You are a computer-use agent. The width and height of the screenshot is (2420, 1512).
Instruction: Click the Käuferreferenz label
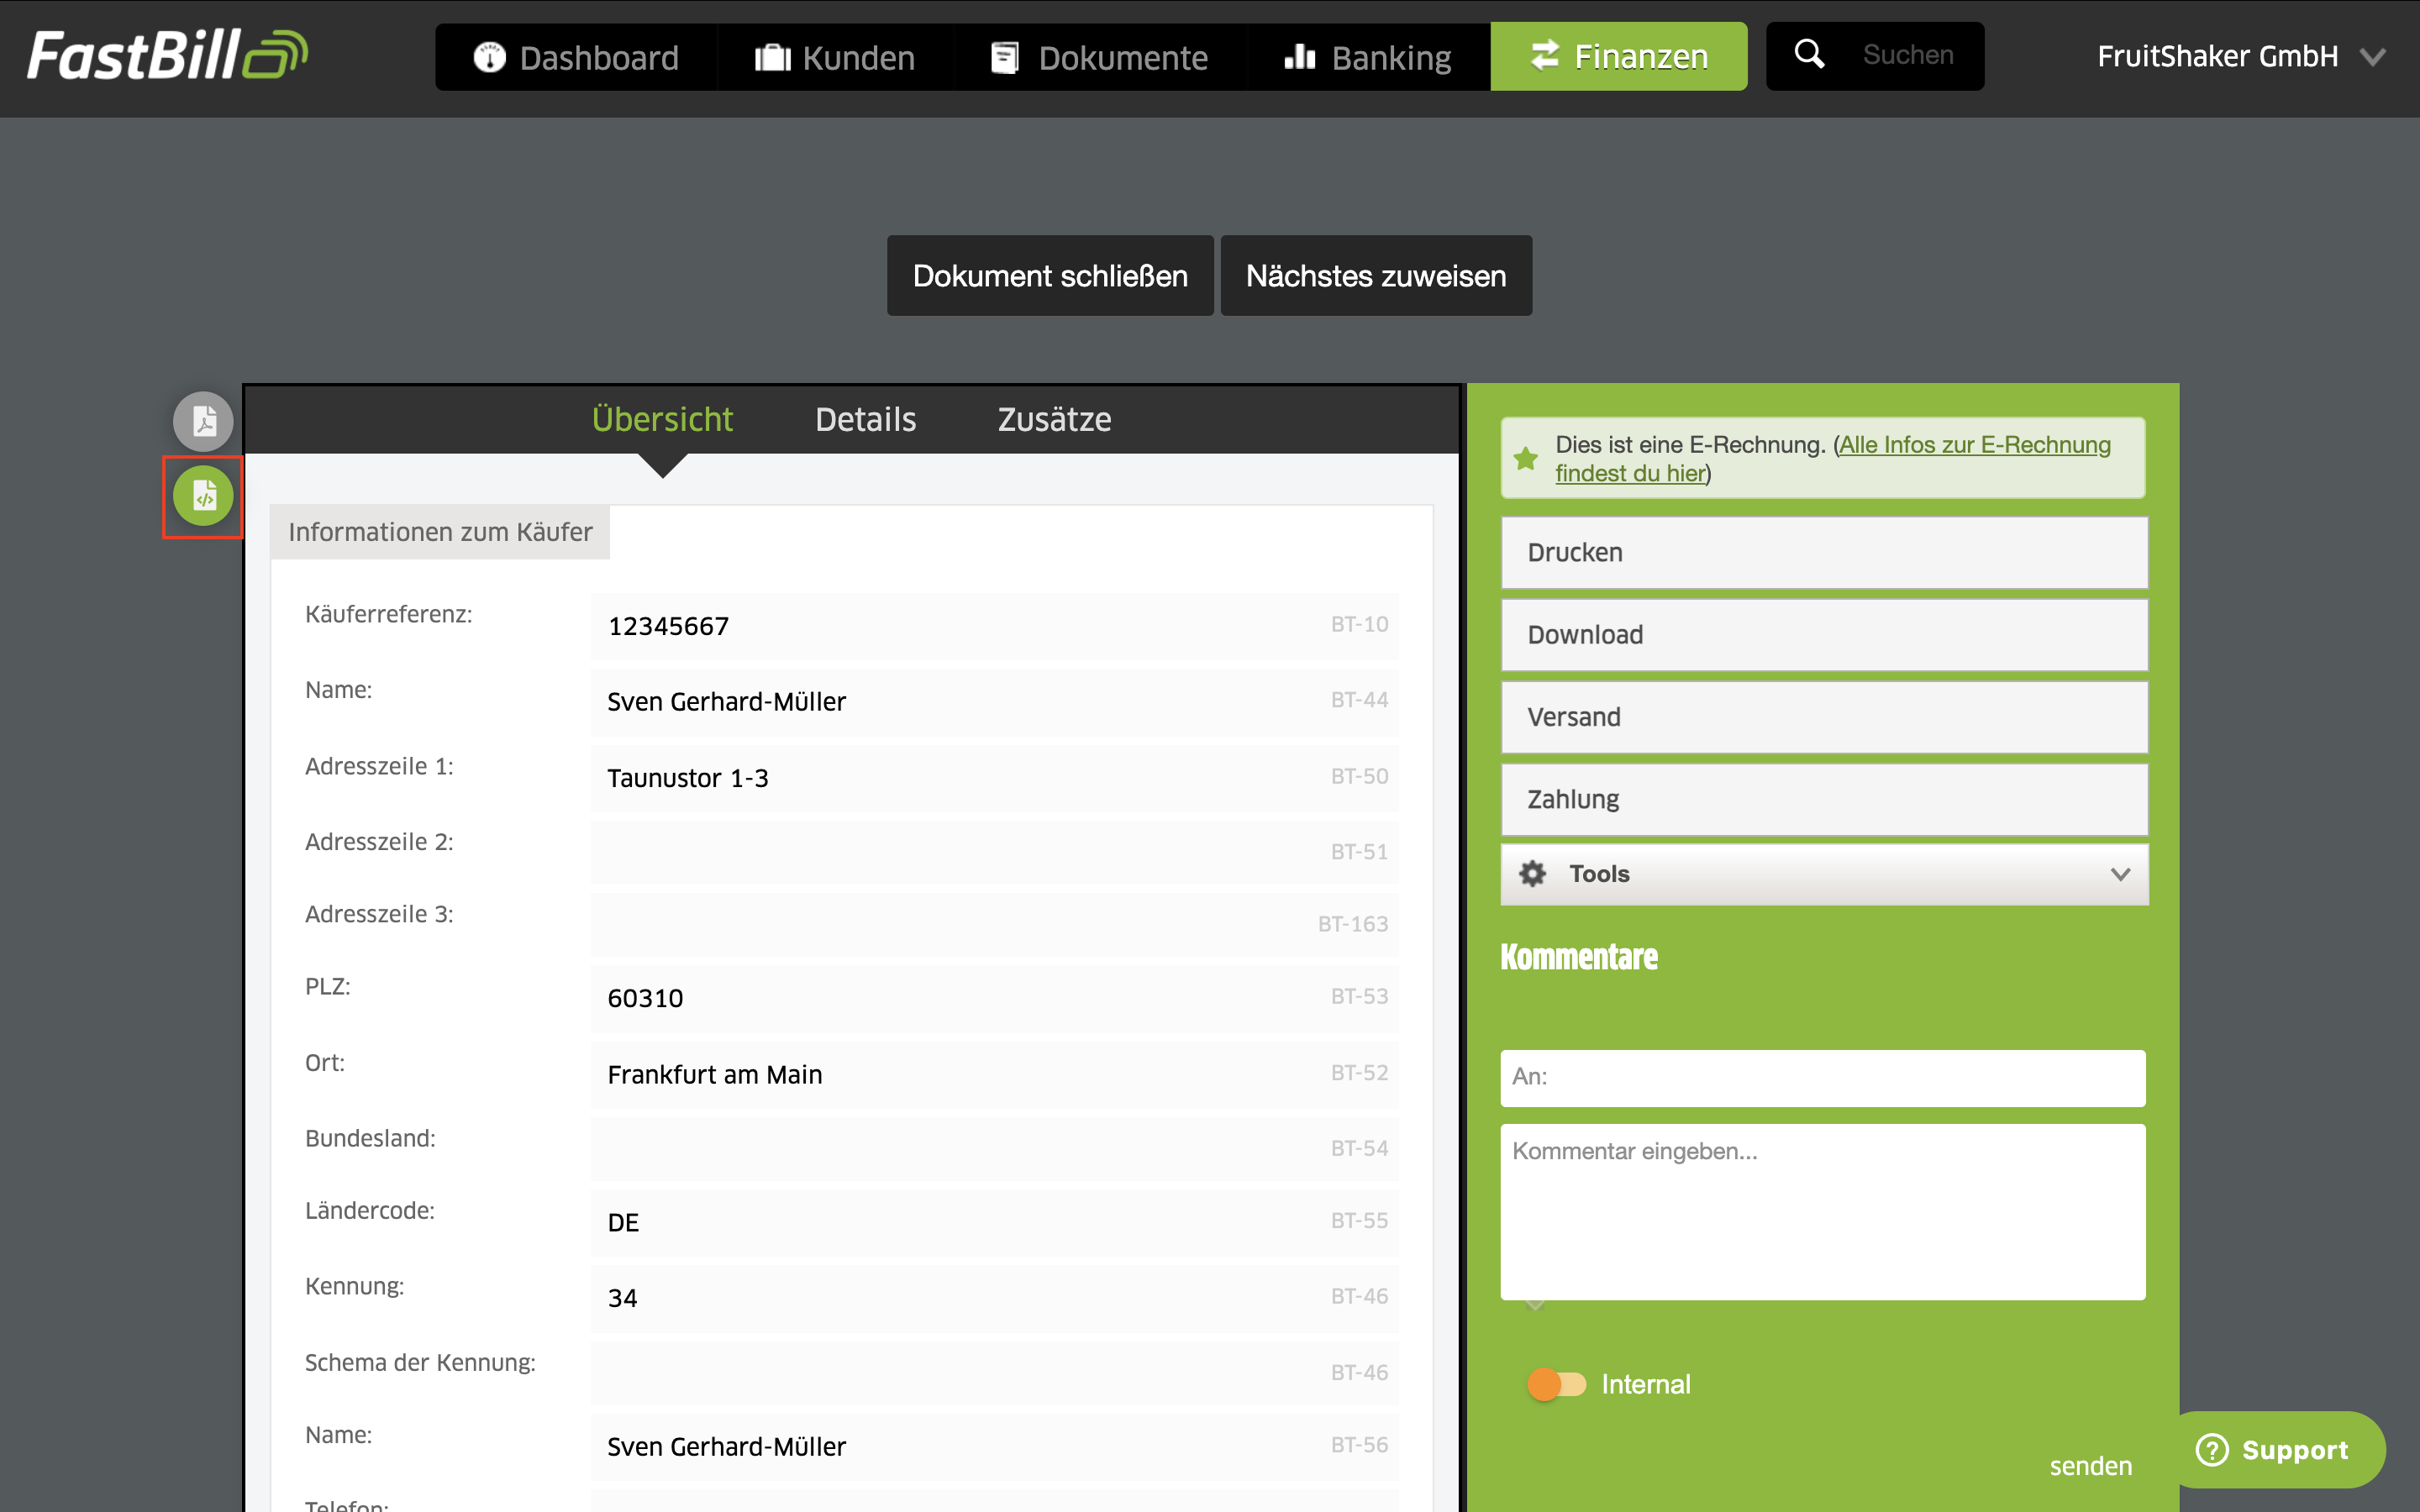pos(388,614)
